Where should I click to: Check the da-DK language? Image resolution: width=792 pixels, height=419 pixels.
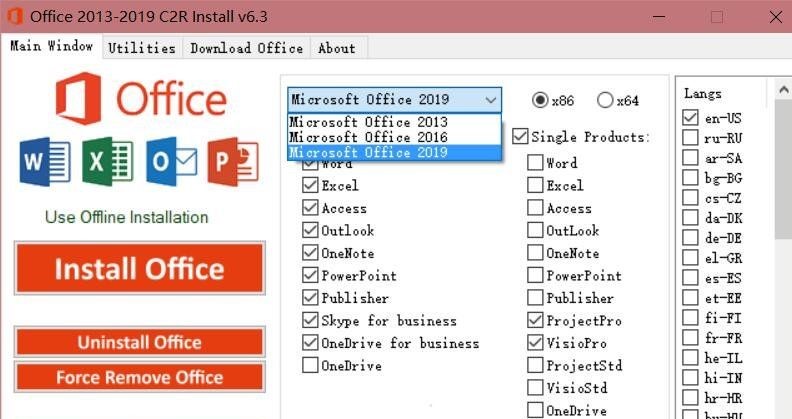click(x=690, y=218)
